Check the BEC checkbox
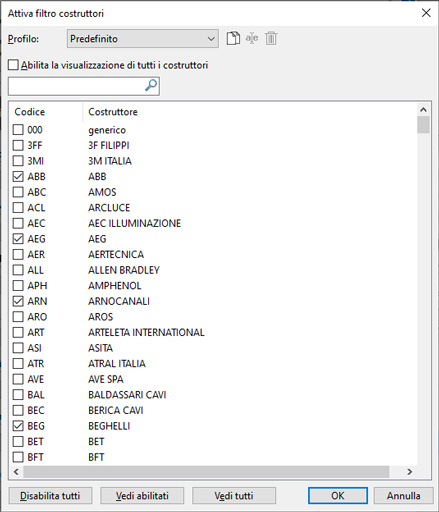Image resolution: width=439 pixels, height=512 pixels. 18,410
